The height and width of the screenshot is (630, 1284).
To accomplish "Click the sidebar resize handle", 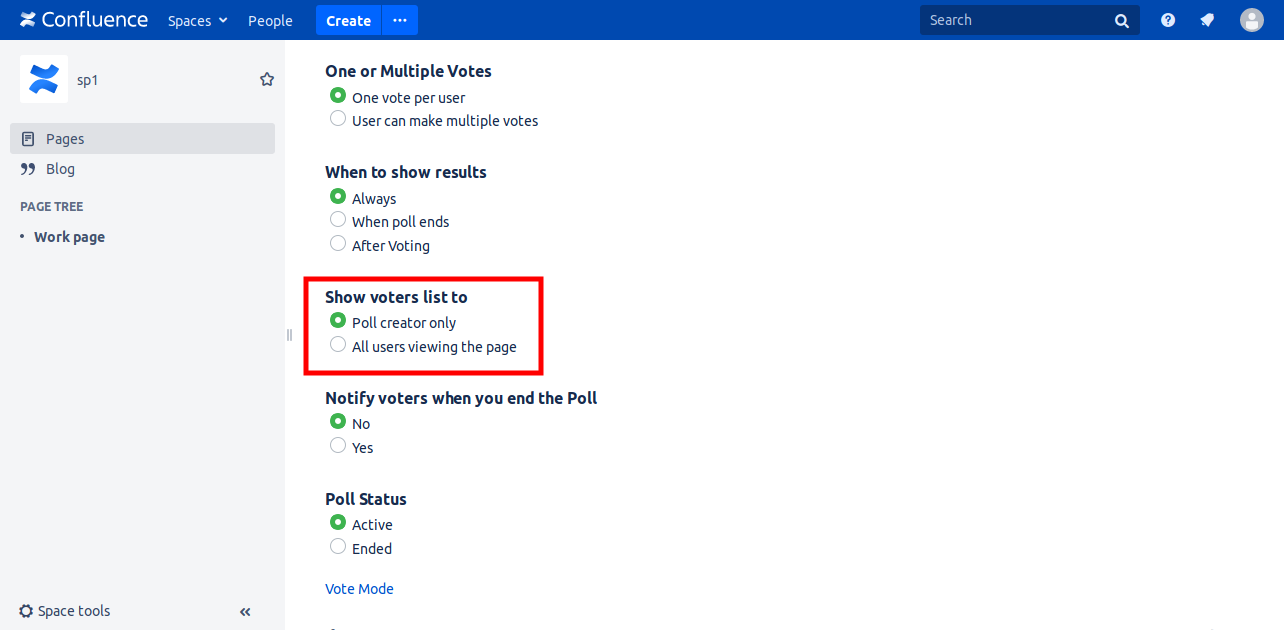I will click(289, 335).
